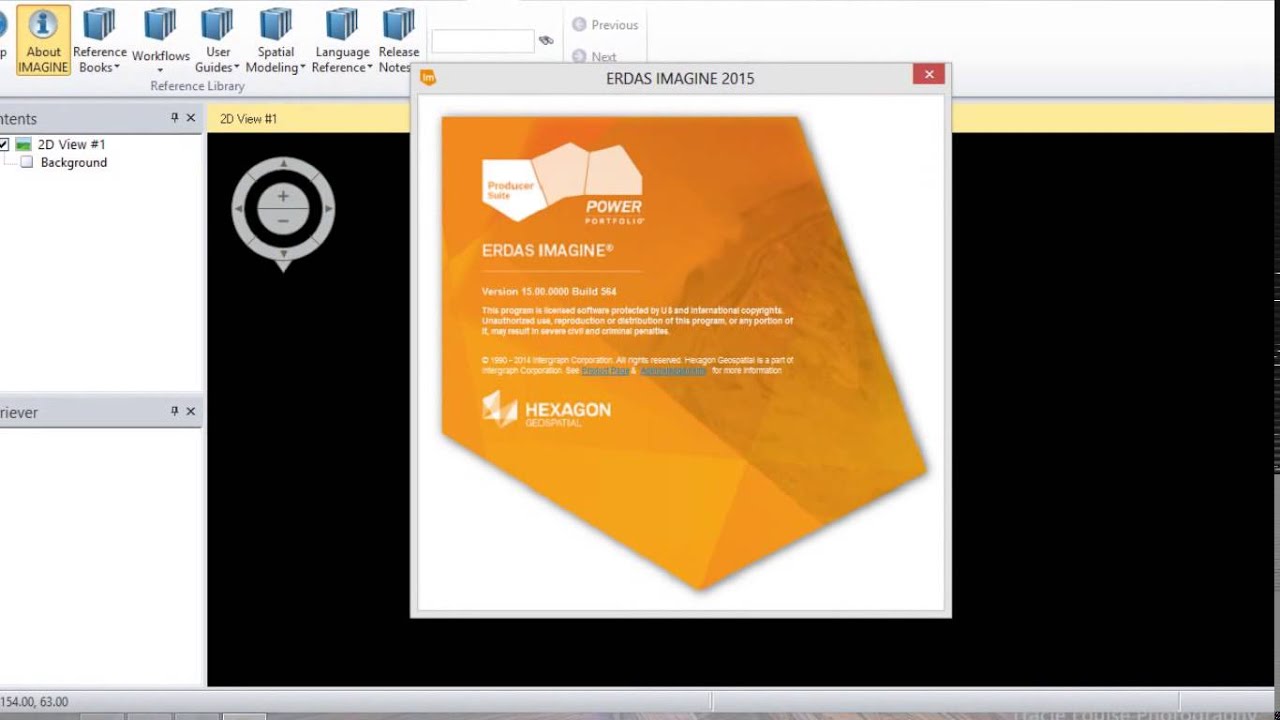Open the Spatial Modeling dropdown
This screenshot has height=720, width=1280.
276,40
